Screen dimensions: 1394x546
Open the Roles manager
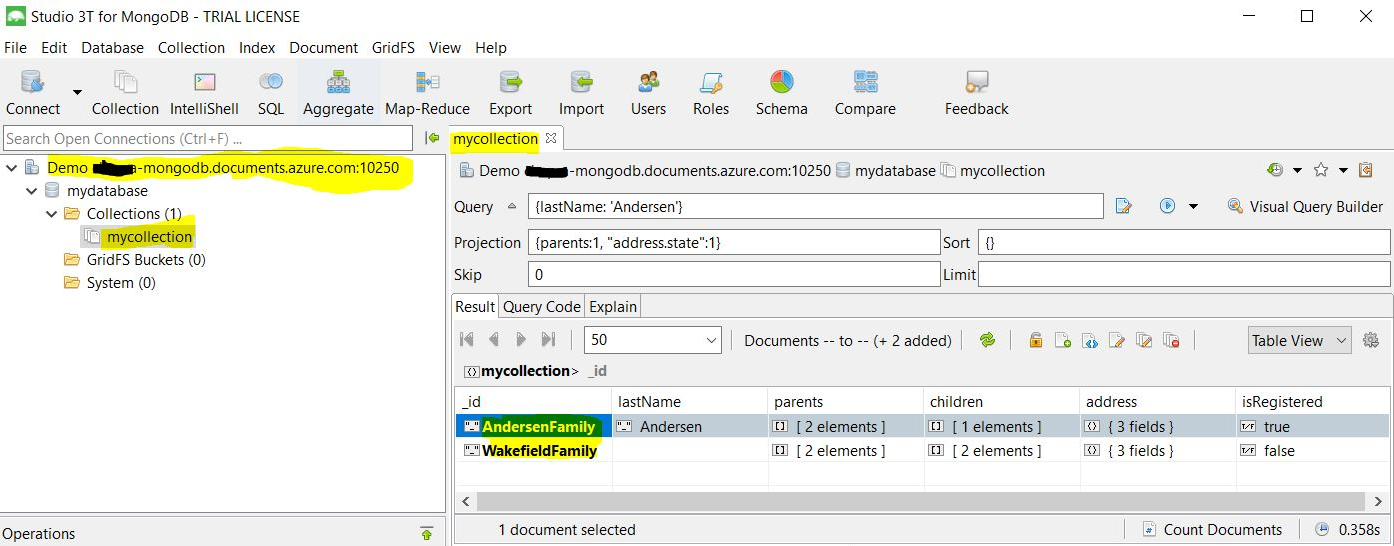(711, 93)
